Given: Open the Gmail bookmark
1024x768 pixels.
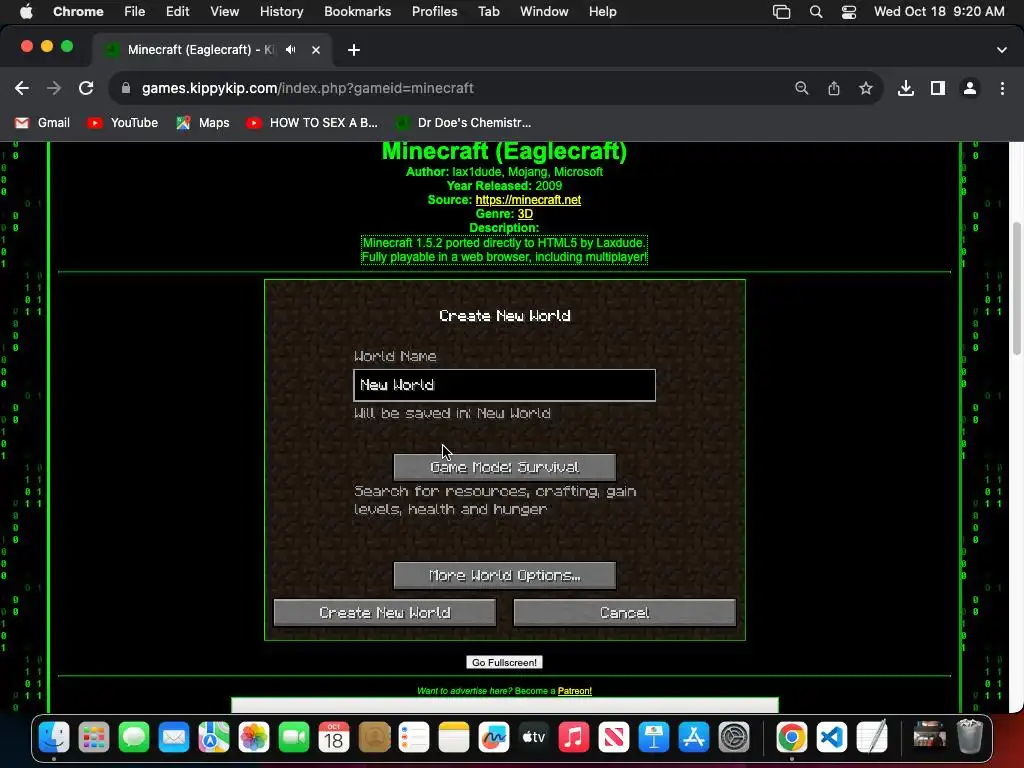Looking at the screenshot, I should point(42,123).
